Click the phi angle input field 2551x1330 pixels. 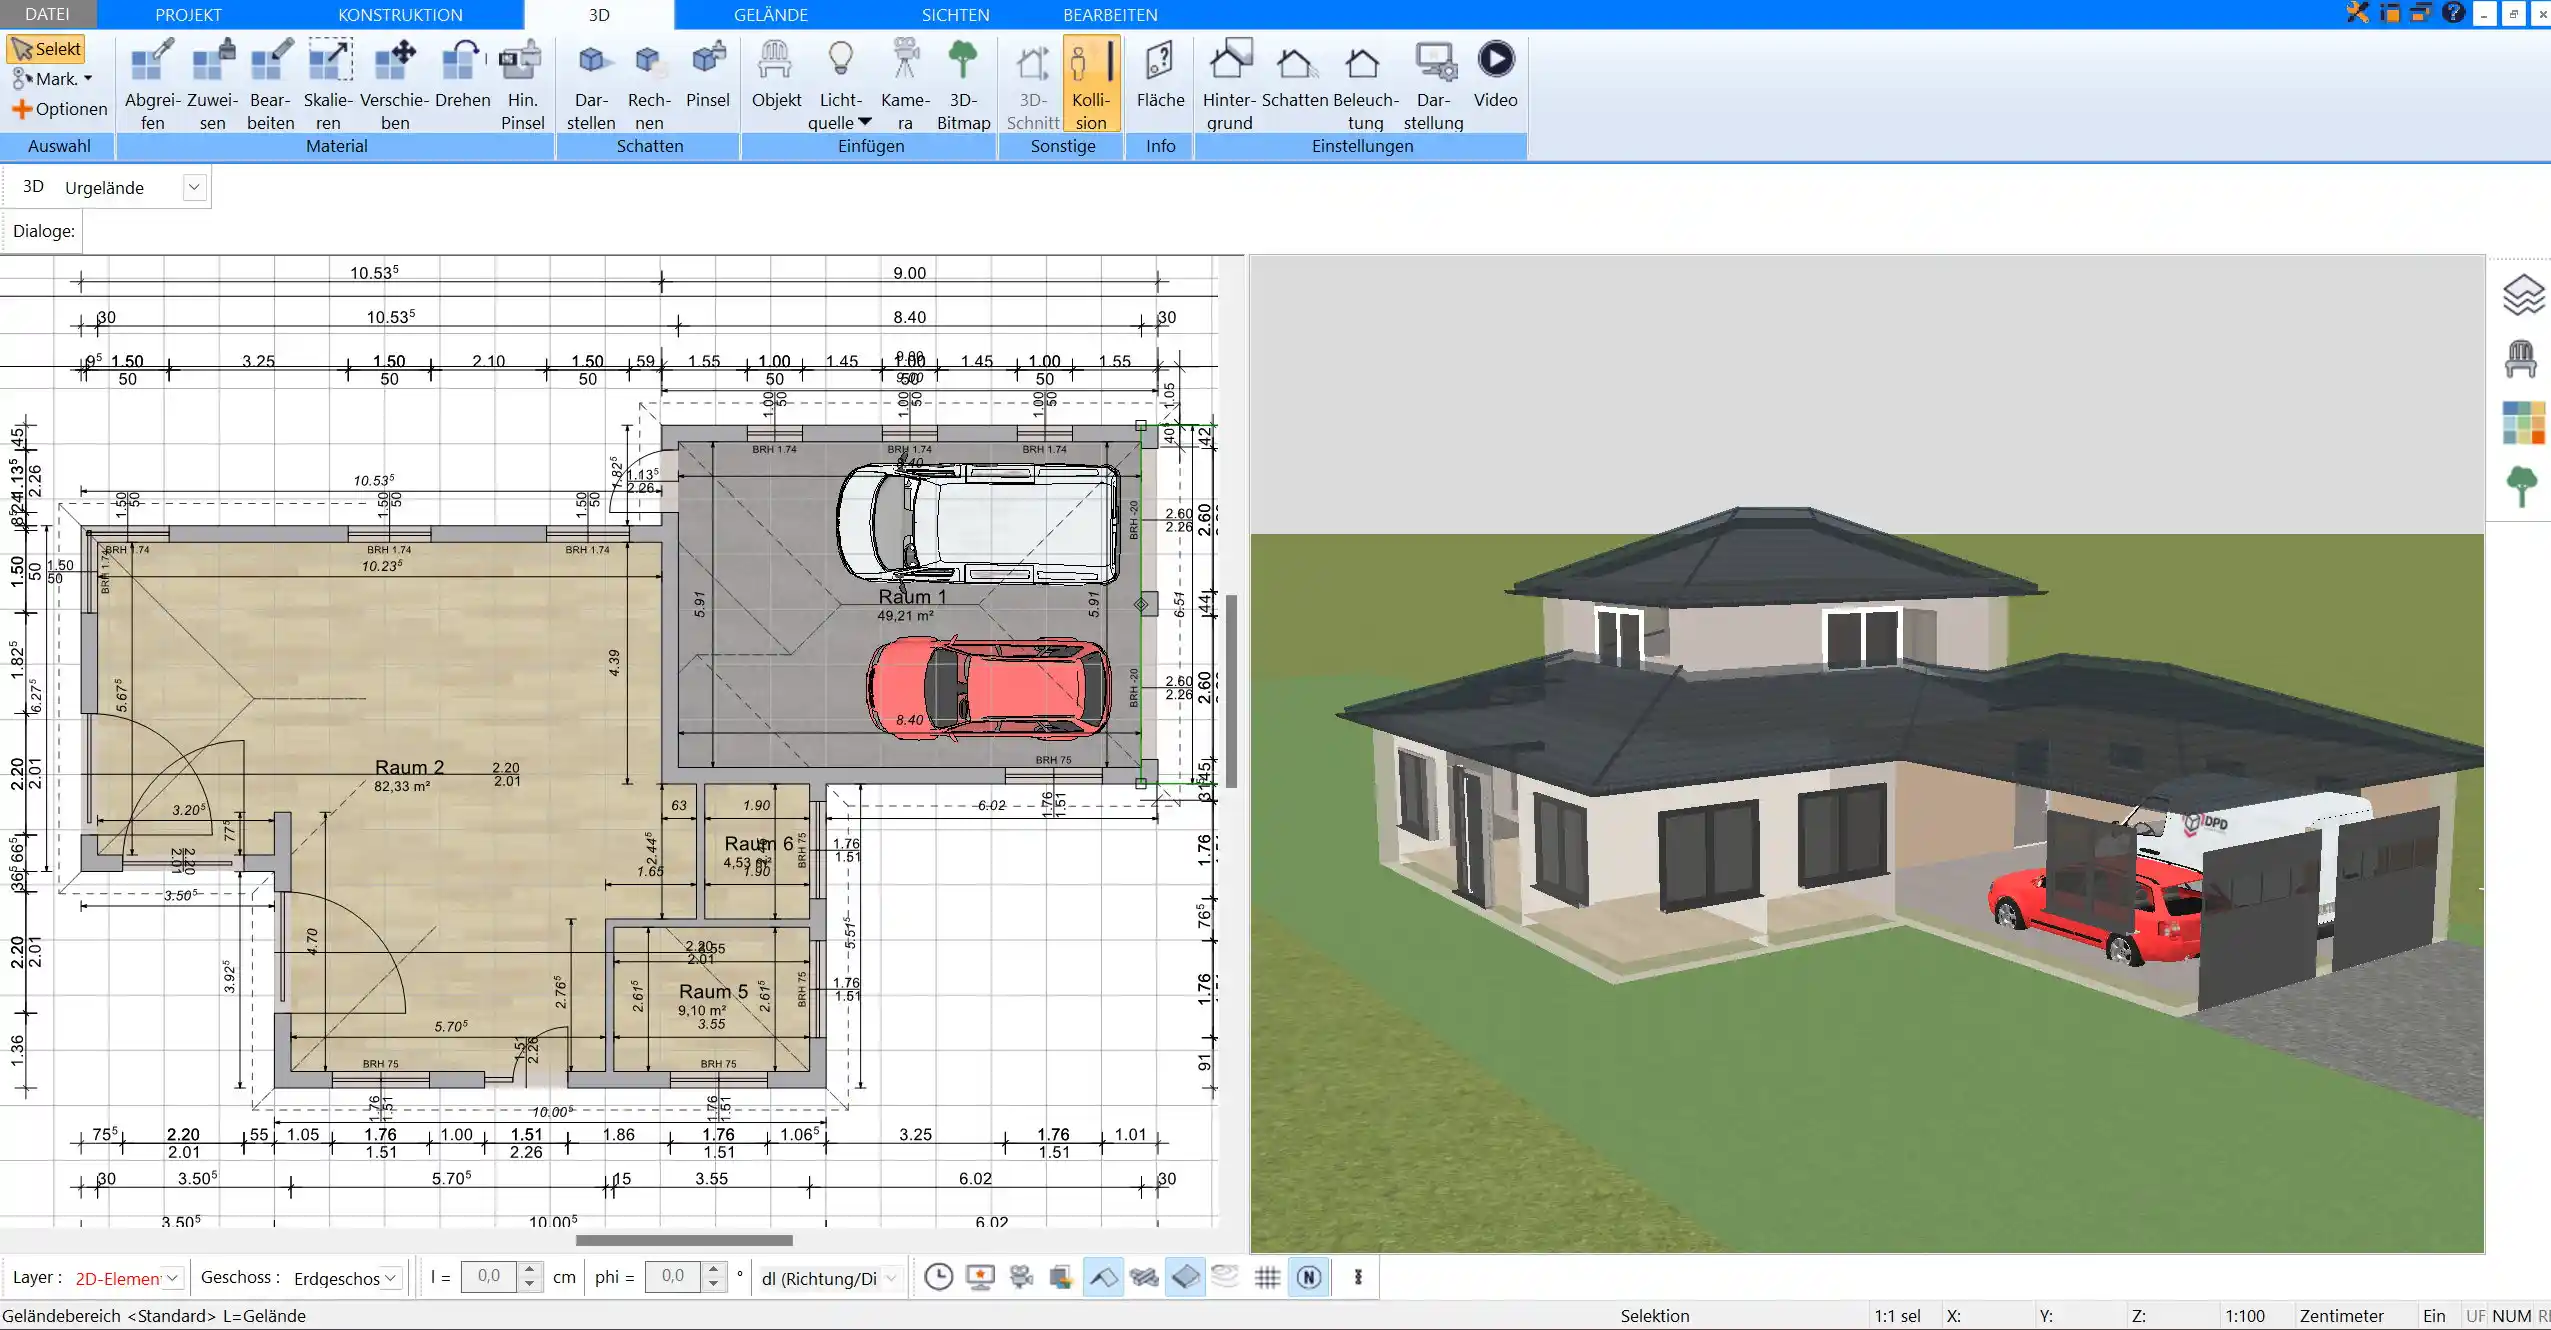point(672,1276)
